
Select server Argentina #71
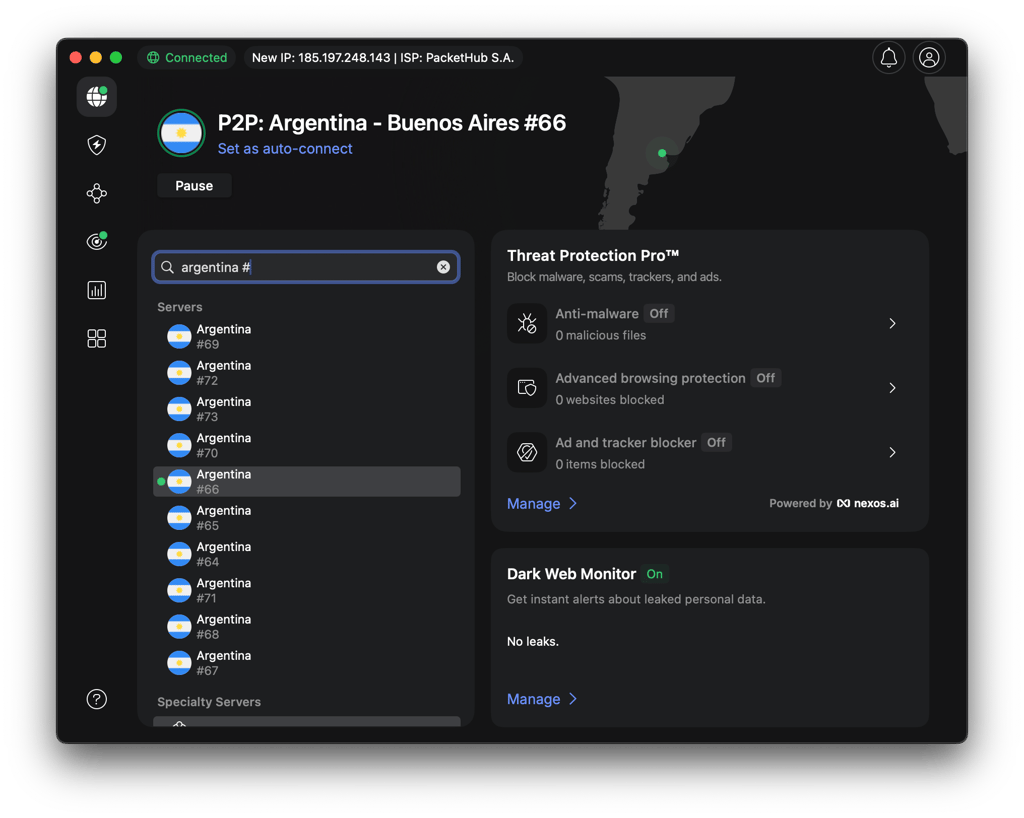(x=306, y=590)
